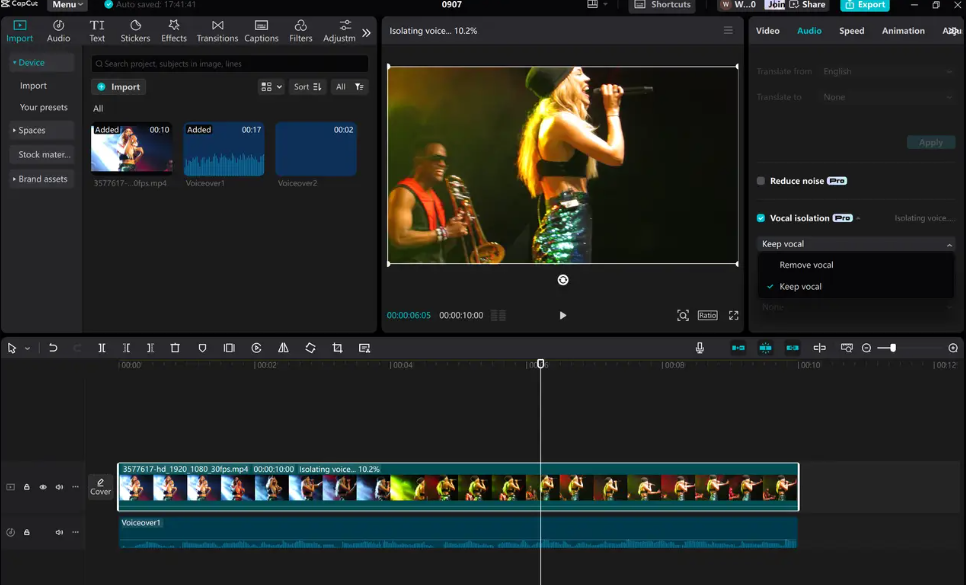Click the Delete icon in the timeline toolbar
The image size is (966, 585).
[176, 347]
